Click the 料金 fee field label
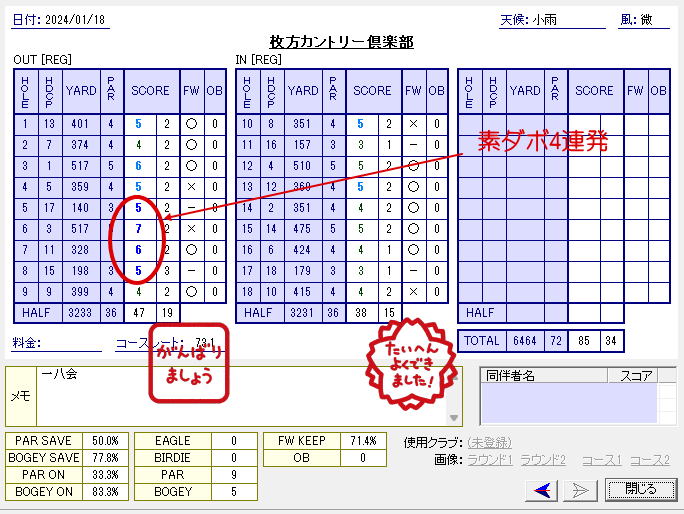 [27, 343]
